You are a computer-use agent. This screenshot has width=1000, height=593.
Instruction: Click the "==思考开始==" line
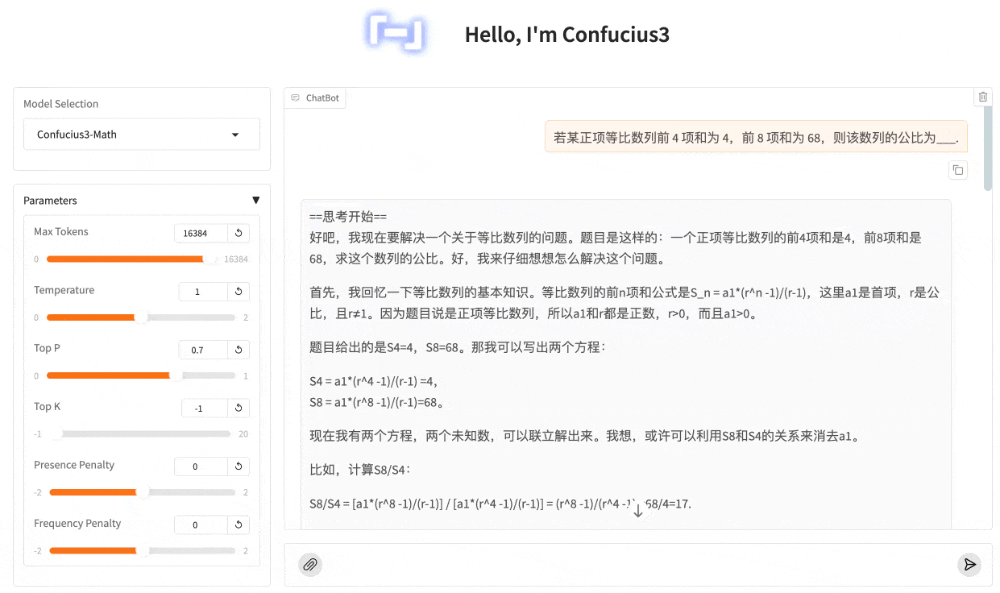click(x=348, y=216)
